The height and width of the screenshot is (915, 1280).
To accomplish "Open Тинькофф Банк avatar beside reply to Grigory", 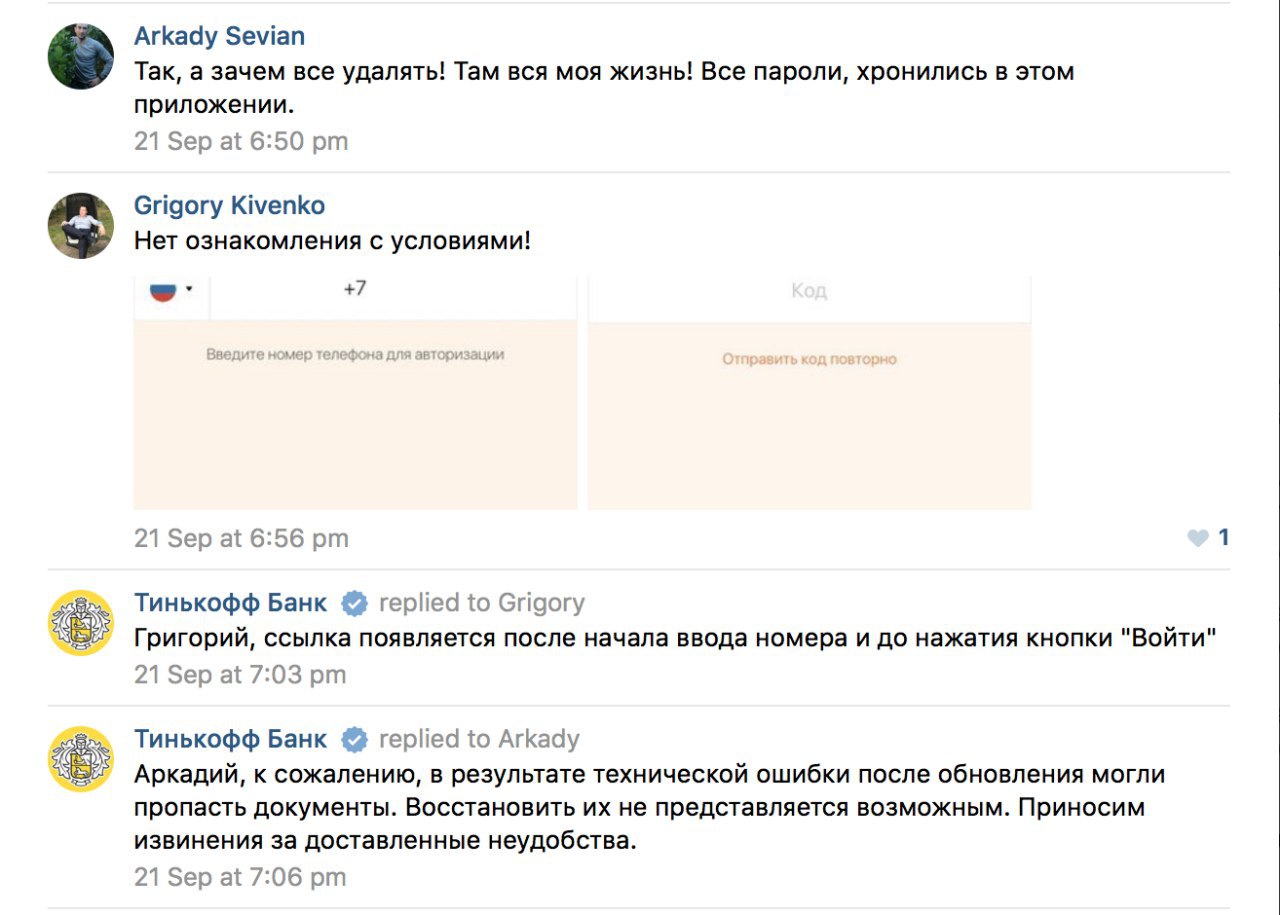I will click(81, 623).
